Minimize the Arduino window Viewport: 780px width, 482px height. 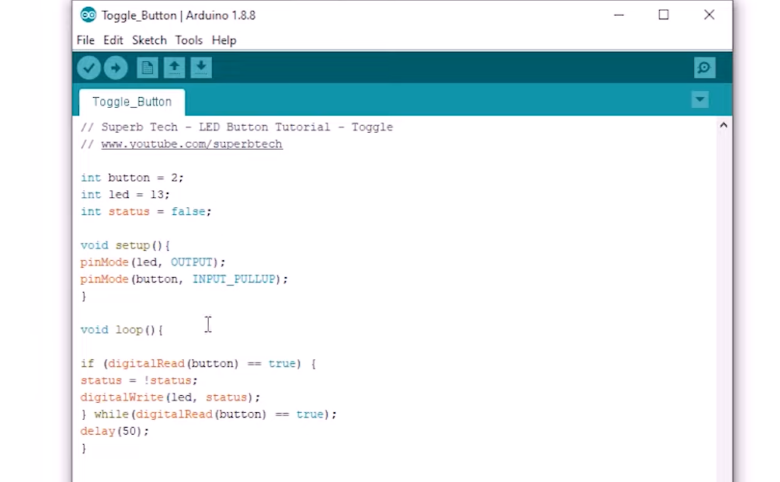(618, 15)
